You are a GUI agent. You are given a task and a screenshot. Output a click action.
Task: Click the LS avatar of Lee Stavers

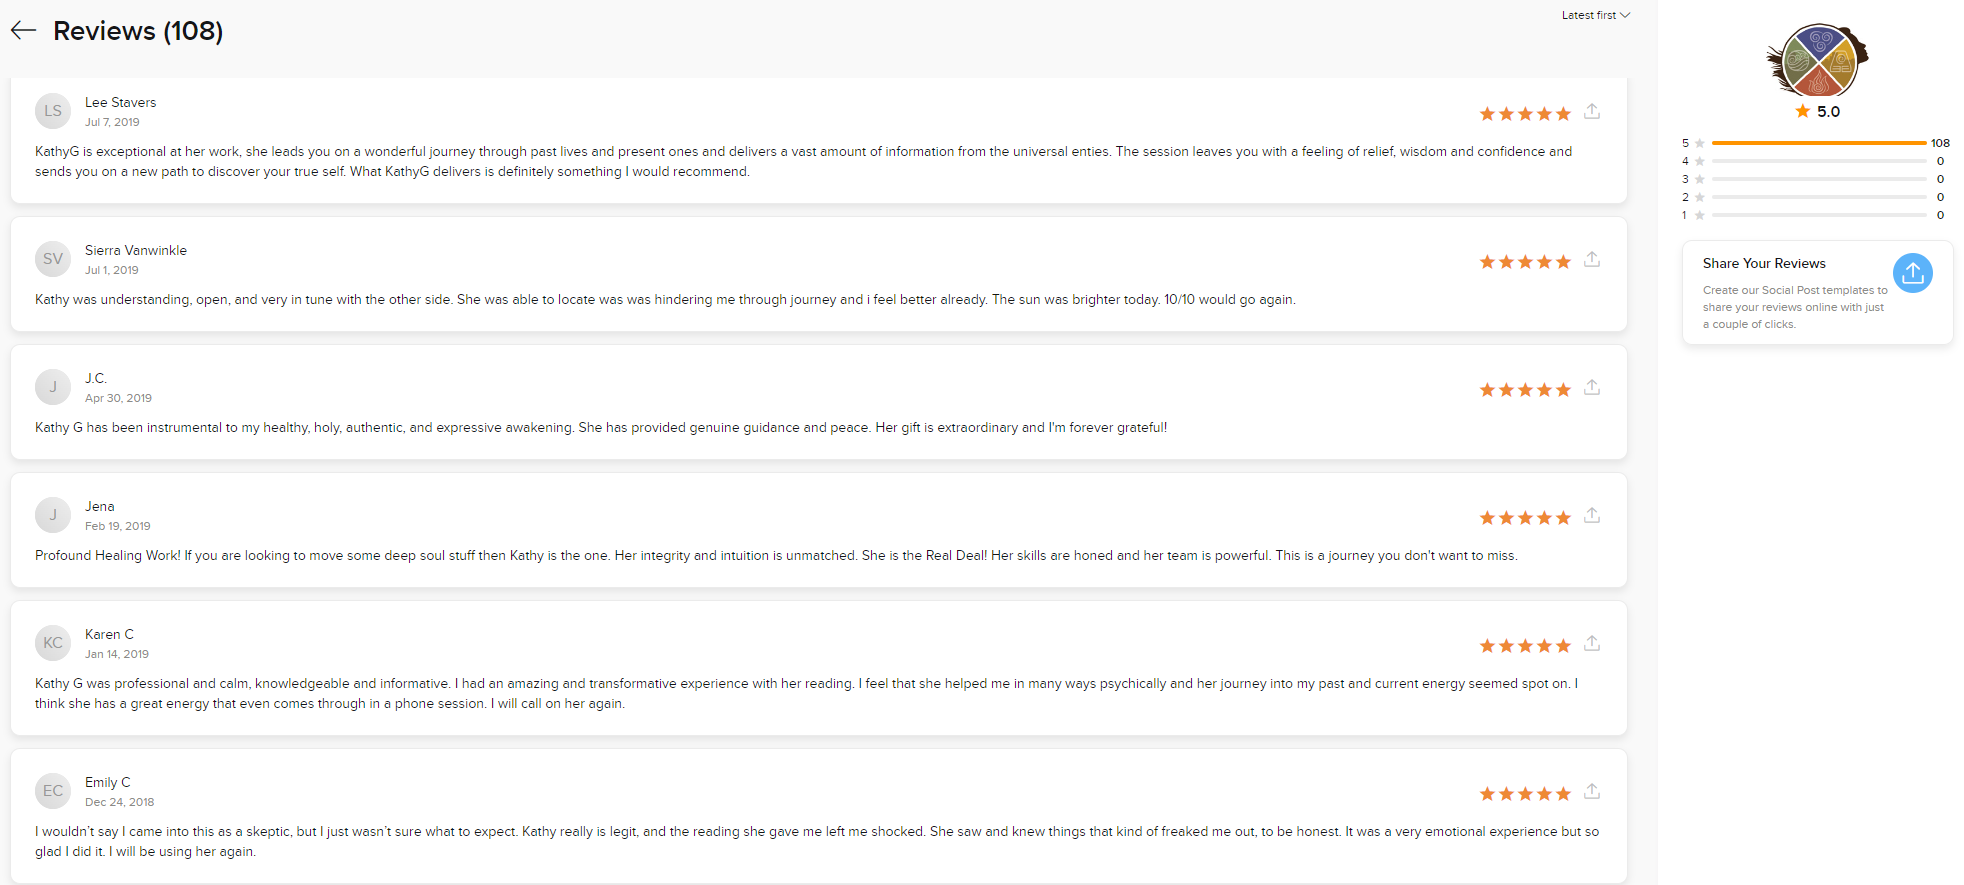coord(53,111)
